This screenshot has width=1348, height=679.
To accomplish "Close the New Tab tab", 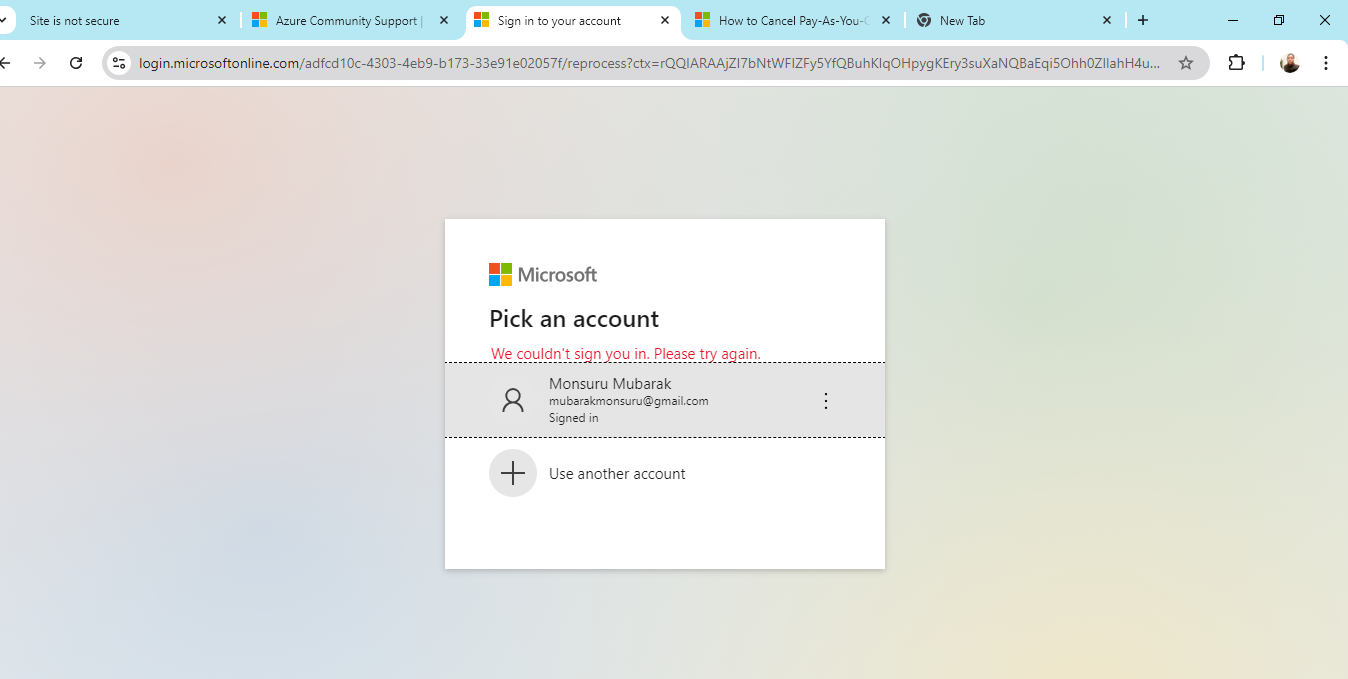I will pyautogui.click(x=1107, y=20).
